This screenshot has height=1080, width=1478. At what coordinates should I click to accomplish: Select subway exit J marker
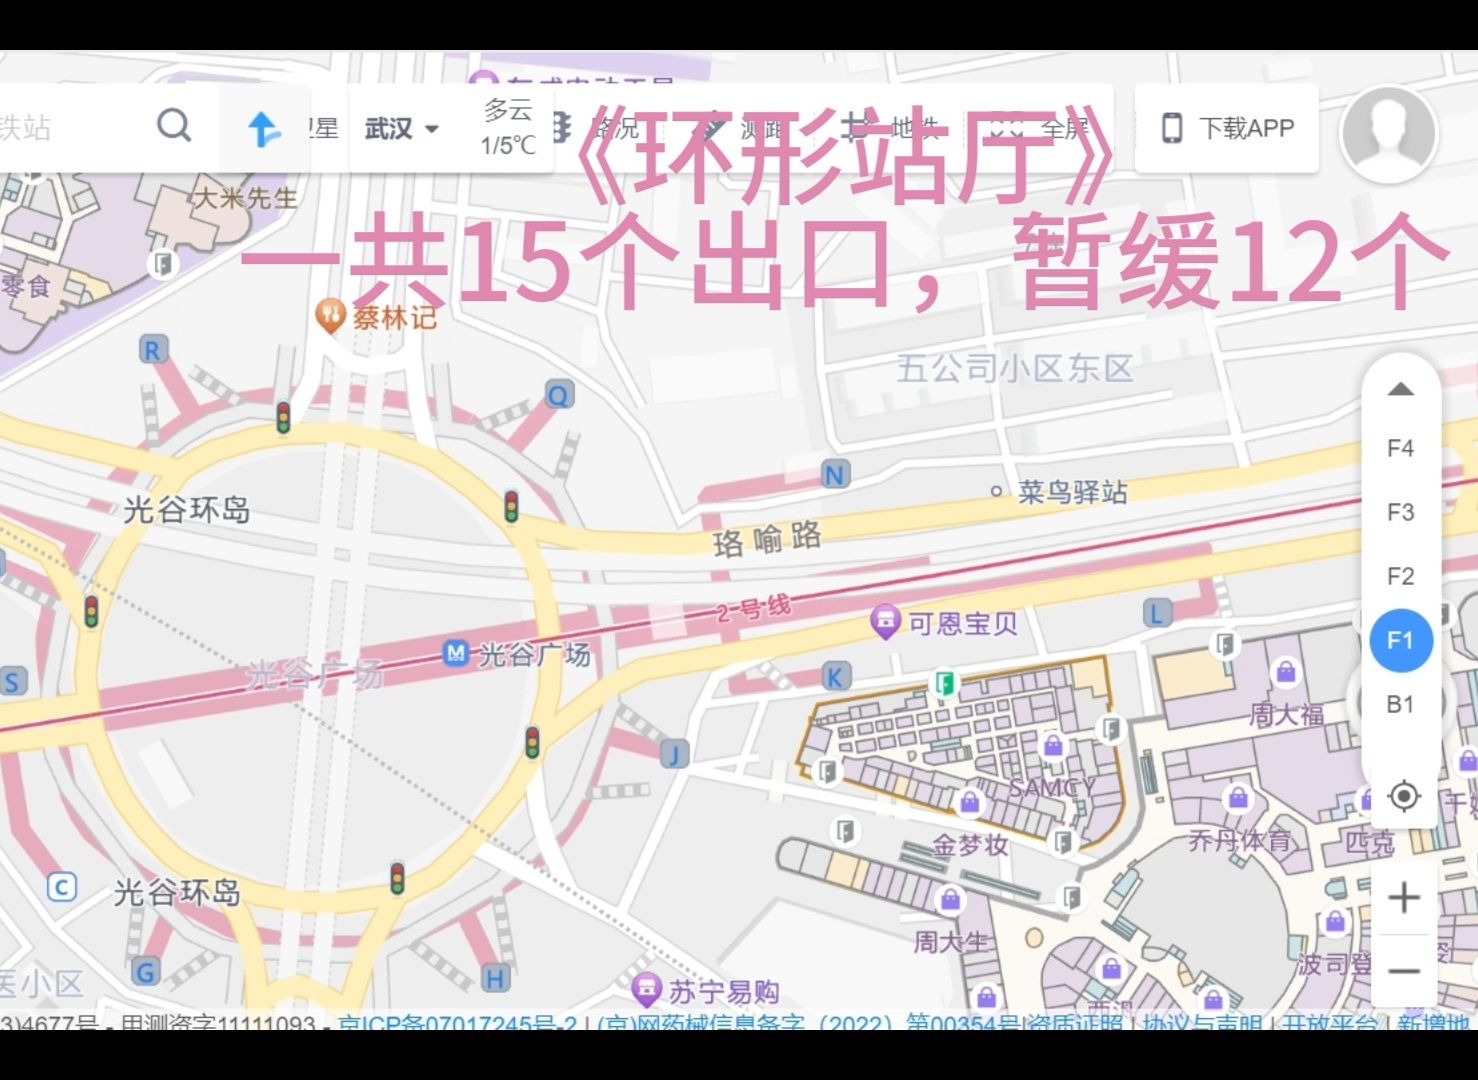click(x=674, y=754)
